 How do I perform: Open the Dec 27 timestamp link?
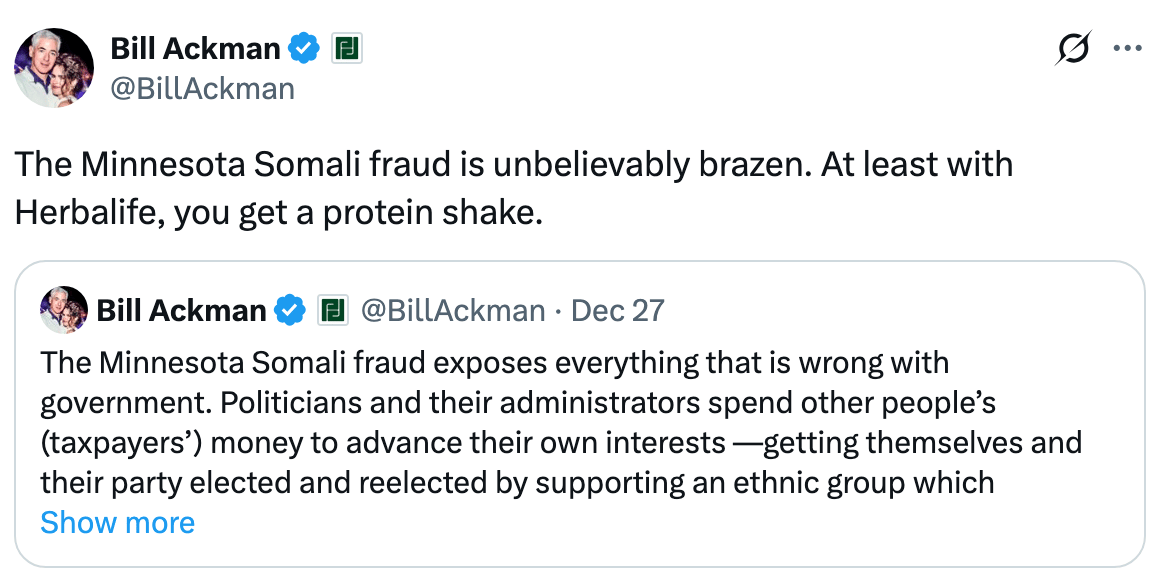[617, 310]
